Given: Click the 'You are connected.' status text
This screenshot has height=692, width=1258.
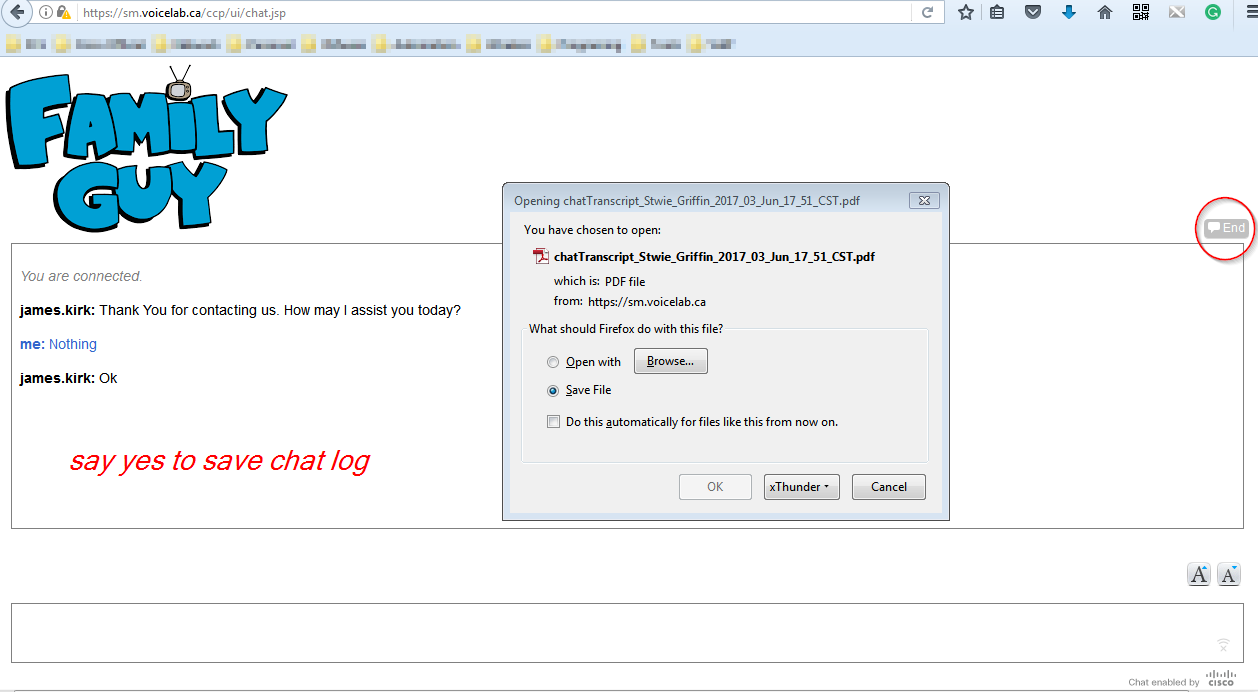Looking at the screenshot, I should 81,276.
